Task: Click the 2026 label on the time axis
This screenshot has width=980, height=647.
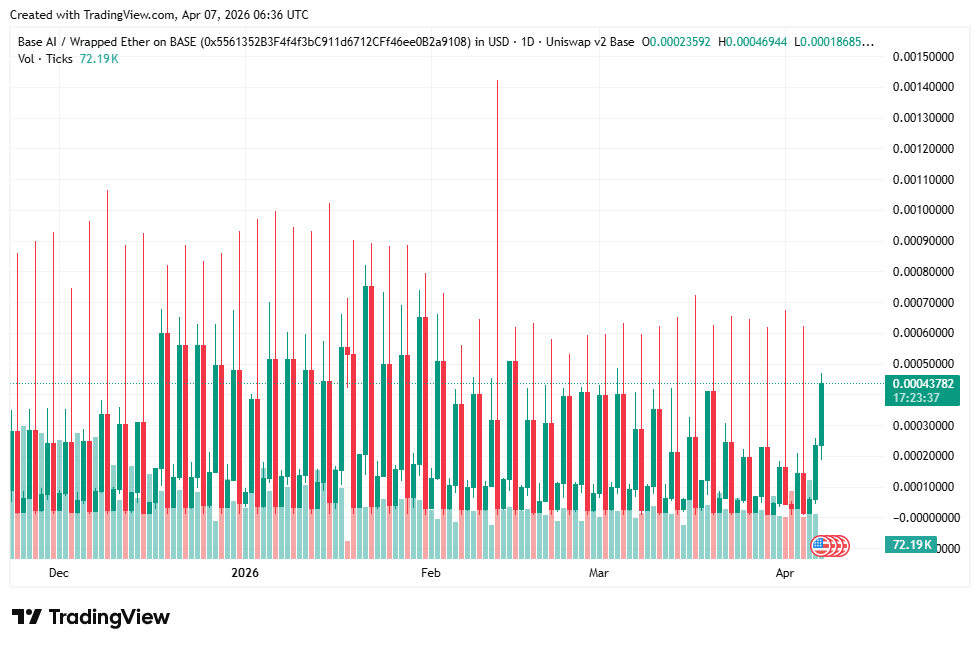Action: pos(245,573)
